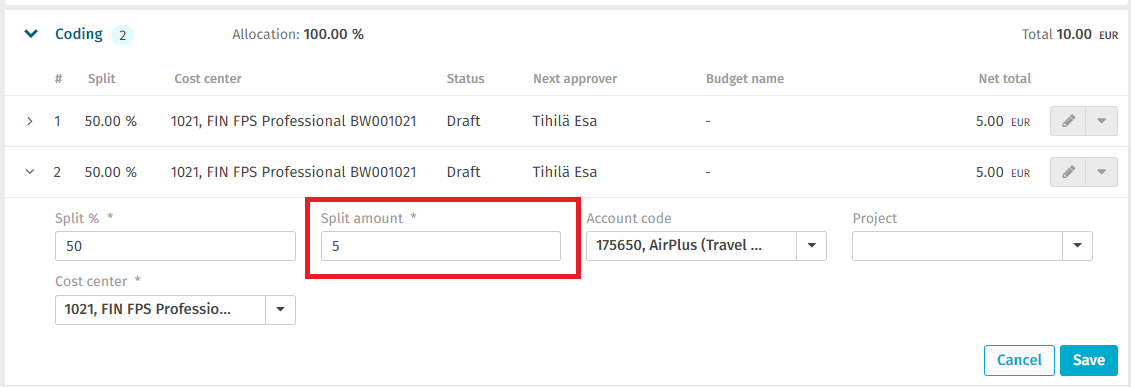Click the Split % input field

pos(175,246)
